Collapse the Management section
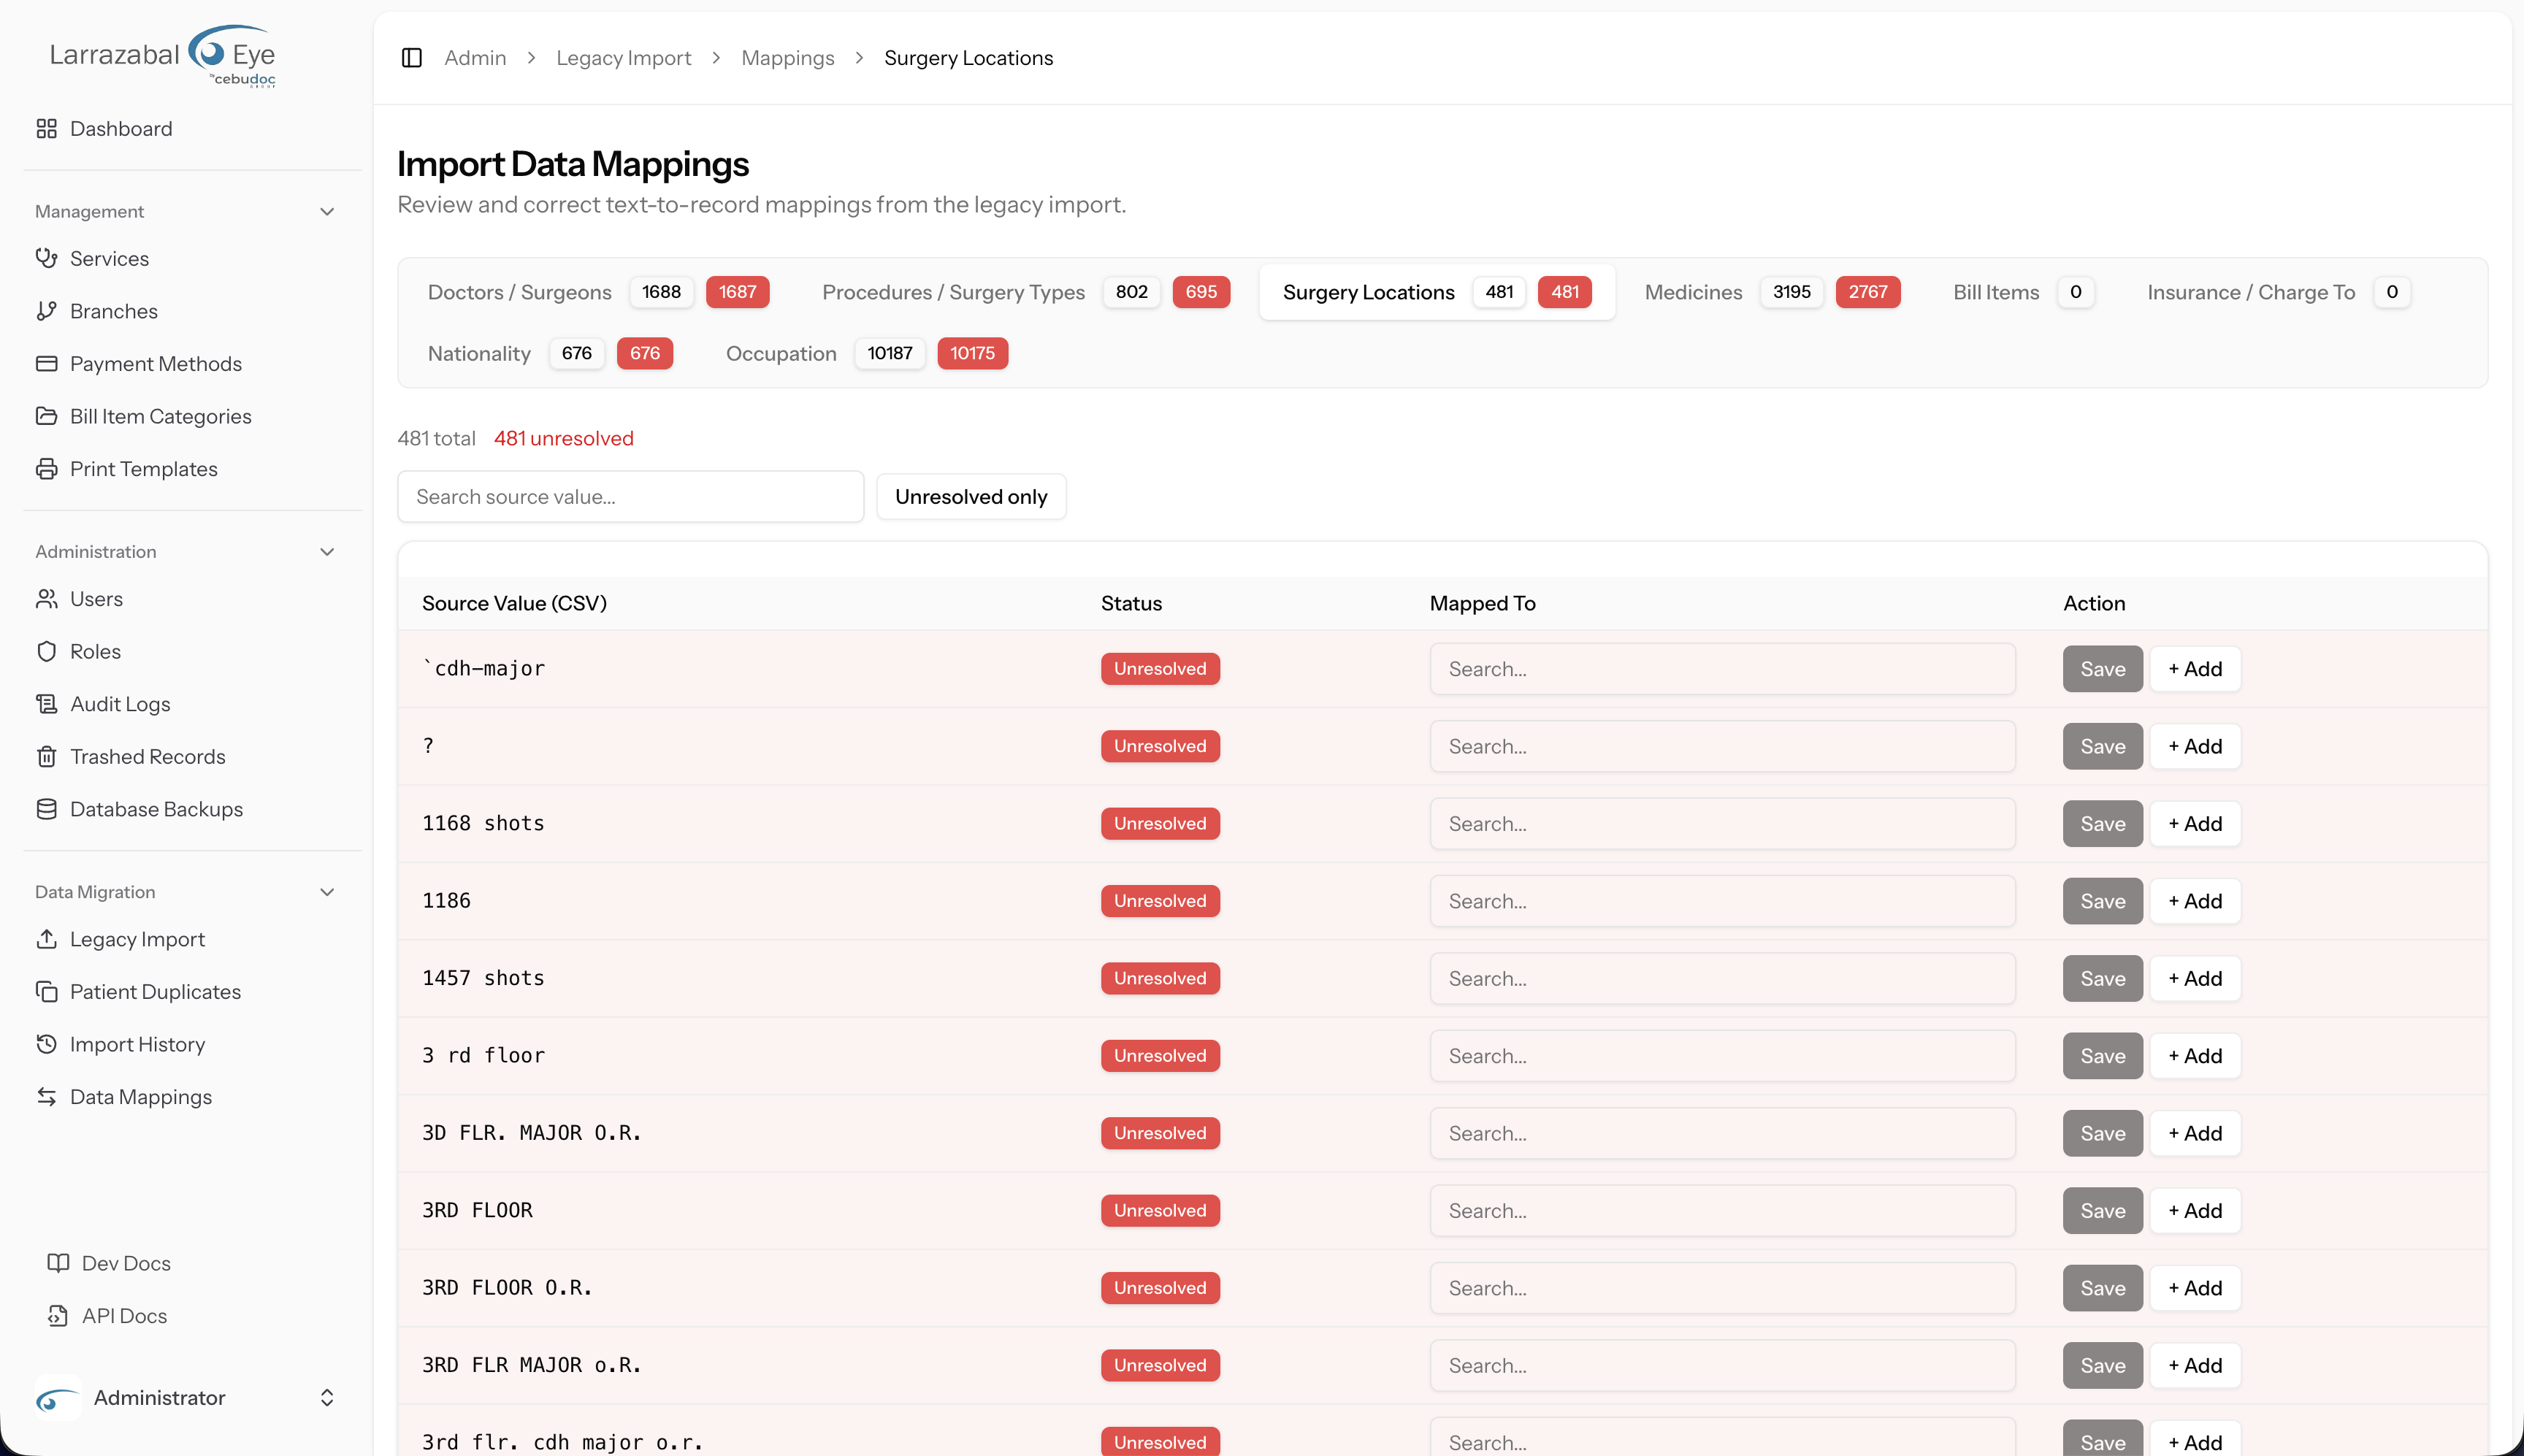The image size is (2524, 1456). pos(327,212)
